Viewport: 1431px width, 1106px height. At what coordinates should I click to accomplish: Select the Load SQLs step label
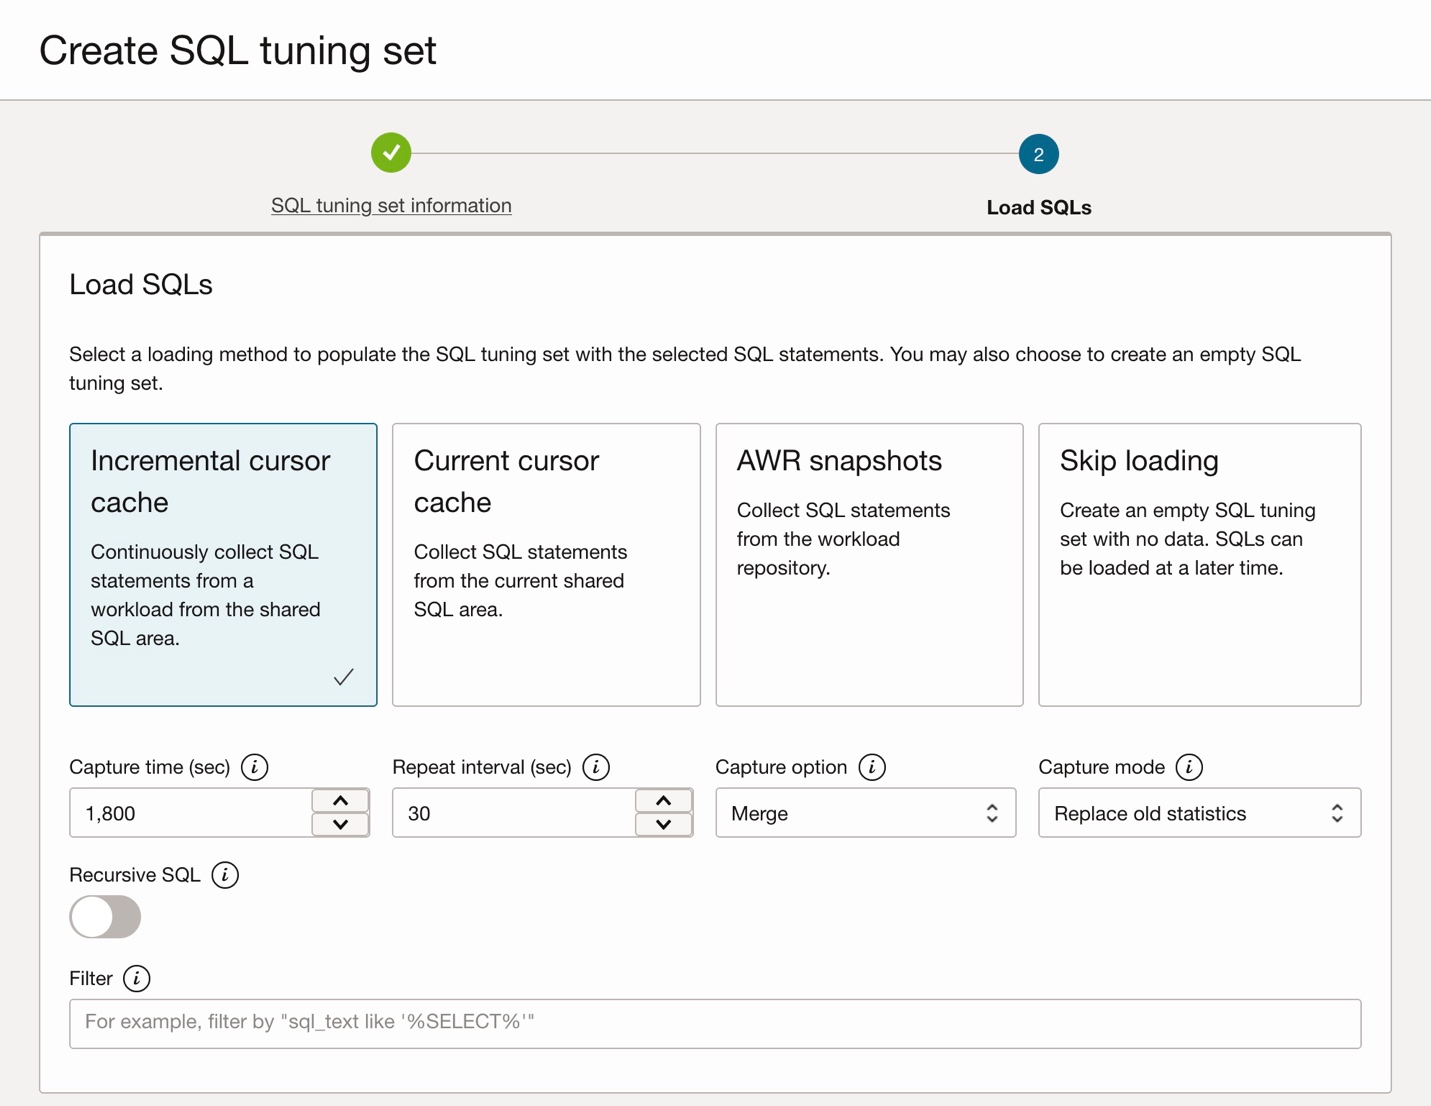click(1038, 207)
